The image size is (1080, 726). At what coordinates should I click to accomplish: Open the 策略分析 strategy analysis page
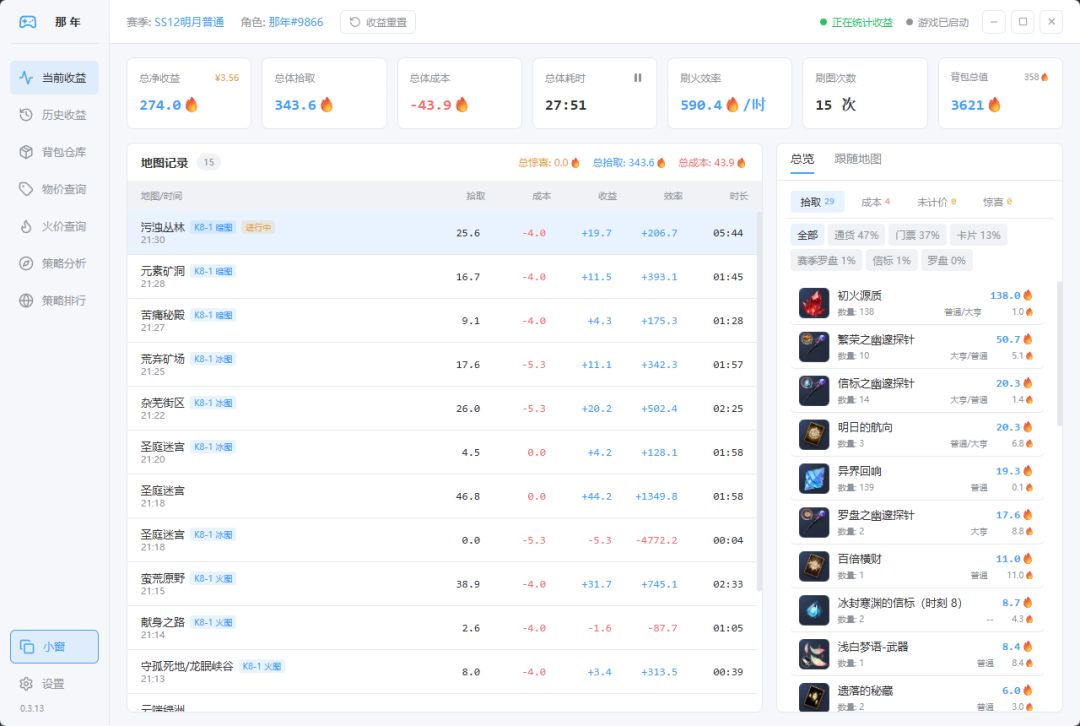click(54, 264)
